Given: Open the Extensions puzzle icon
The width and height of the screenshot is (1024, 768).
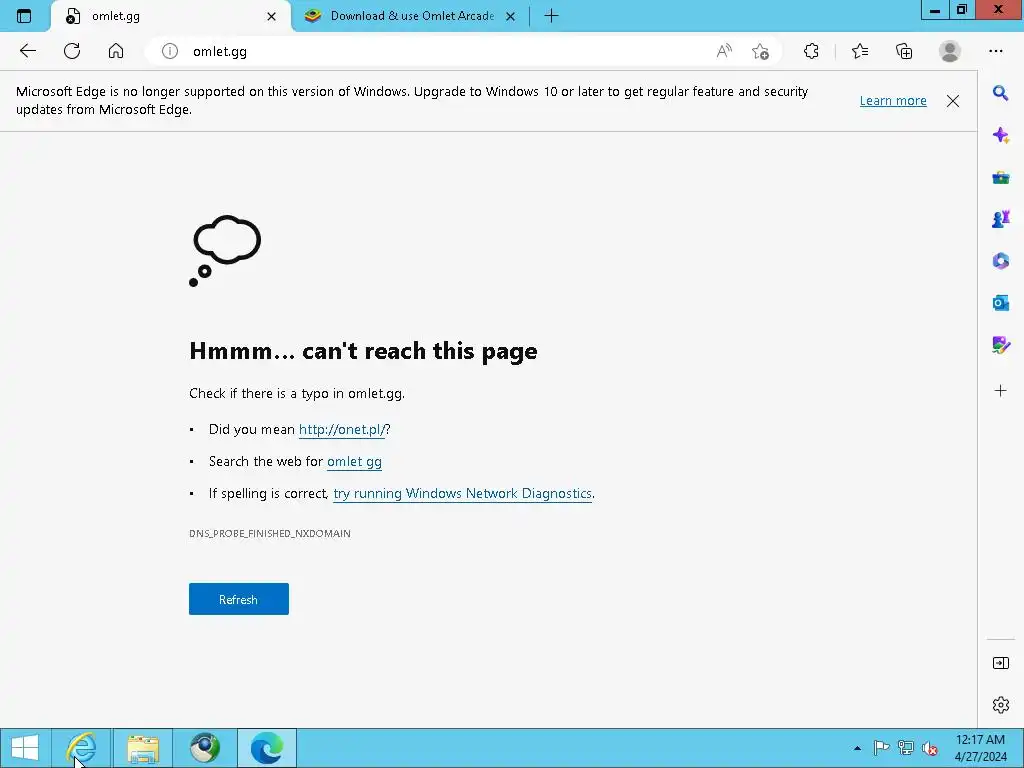Looking at the screenshot, I should click(811, 51).
